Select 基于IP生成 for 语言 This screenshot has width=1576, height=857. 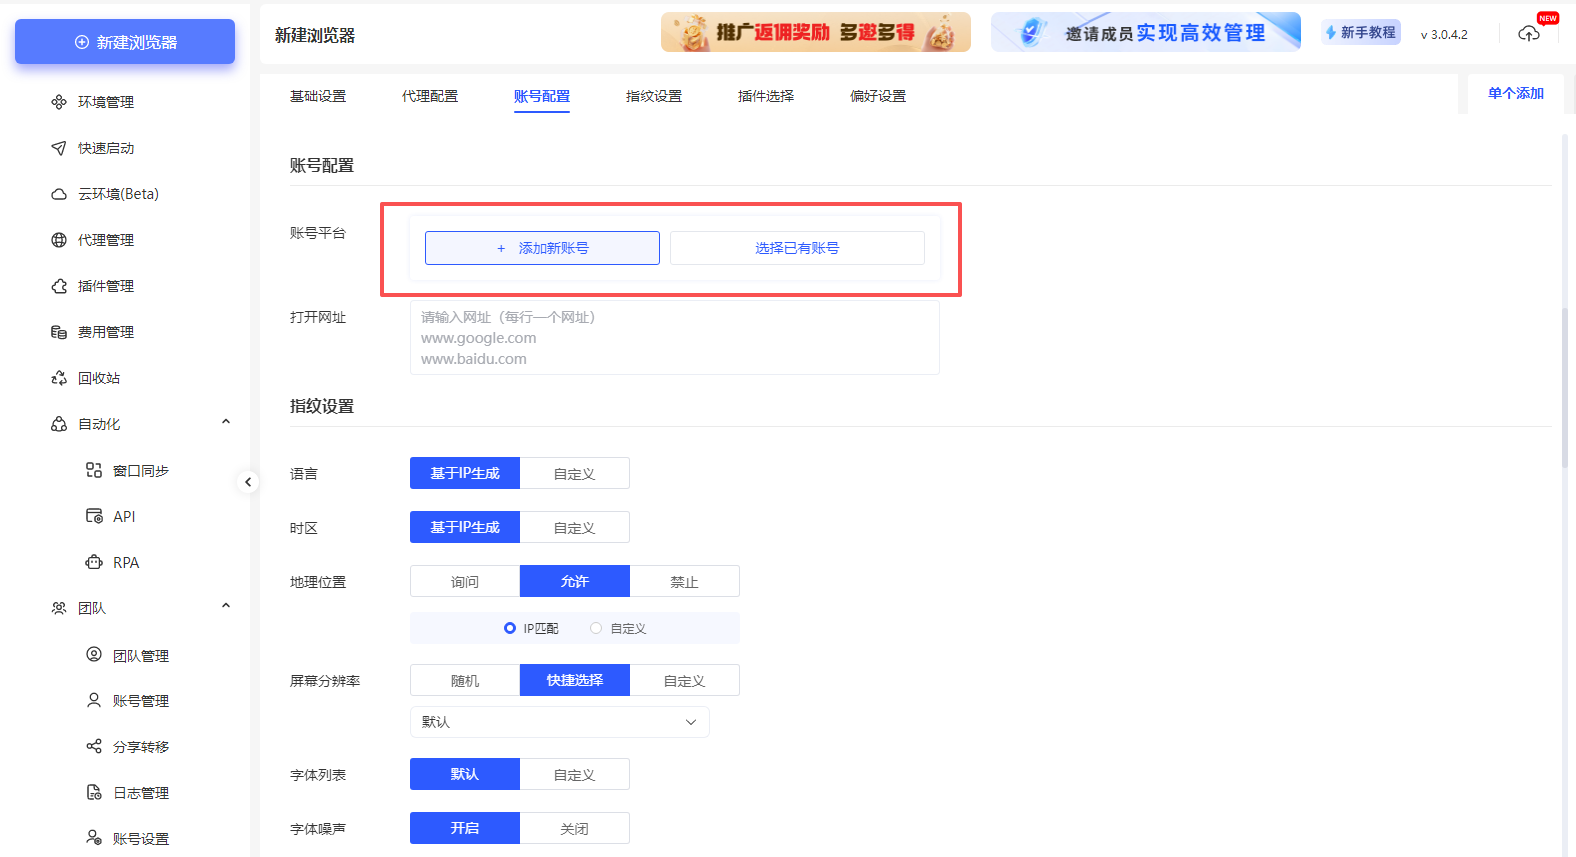click(465, 473)
